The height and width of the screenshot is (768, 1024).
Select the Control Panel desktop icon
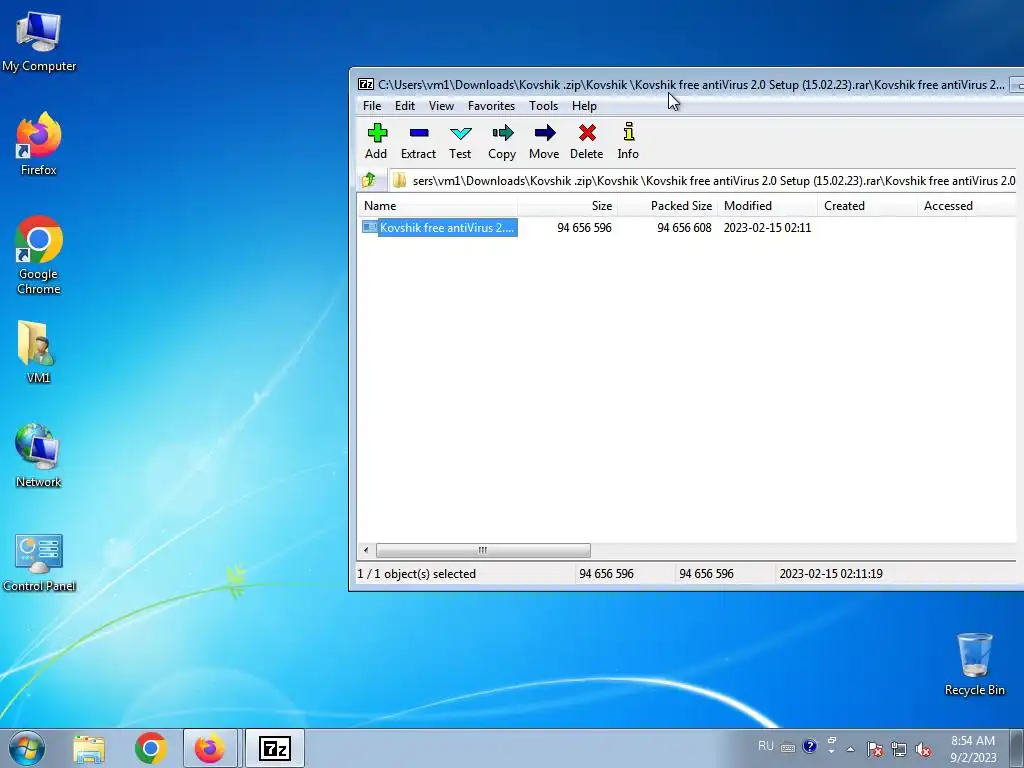pyautogui.click(x=39, y=562)
